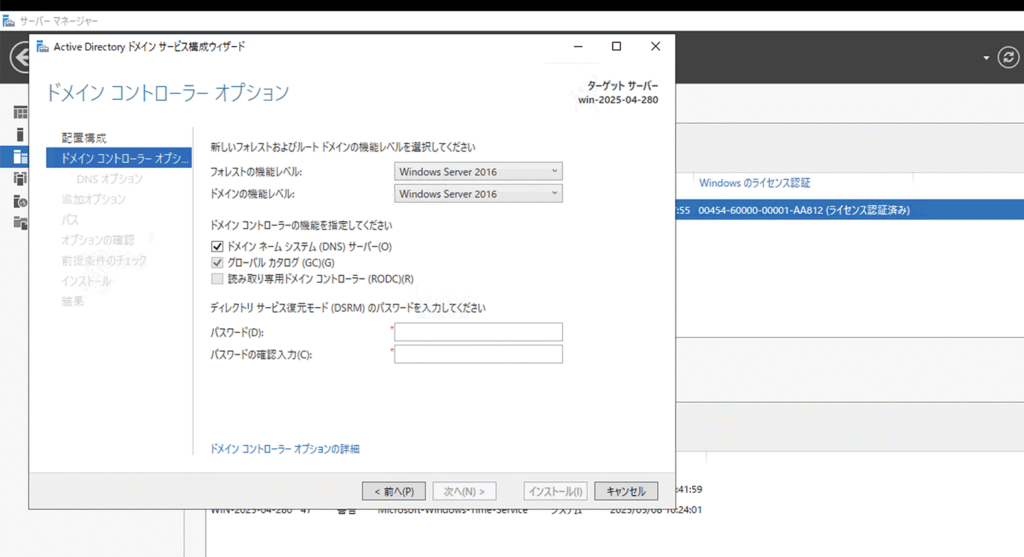This screenshot has width=1024, height=557.
Task: Open the All Servers sidebar icon
Action: coord(20,157)
